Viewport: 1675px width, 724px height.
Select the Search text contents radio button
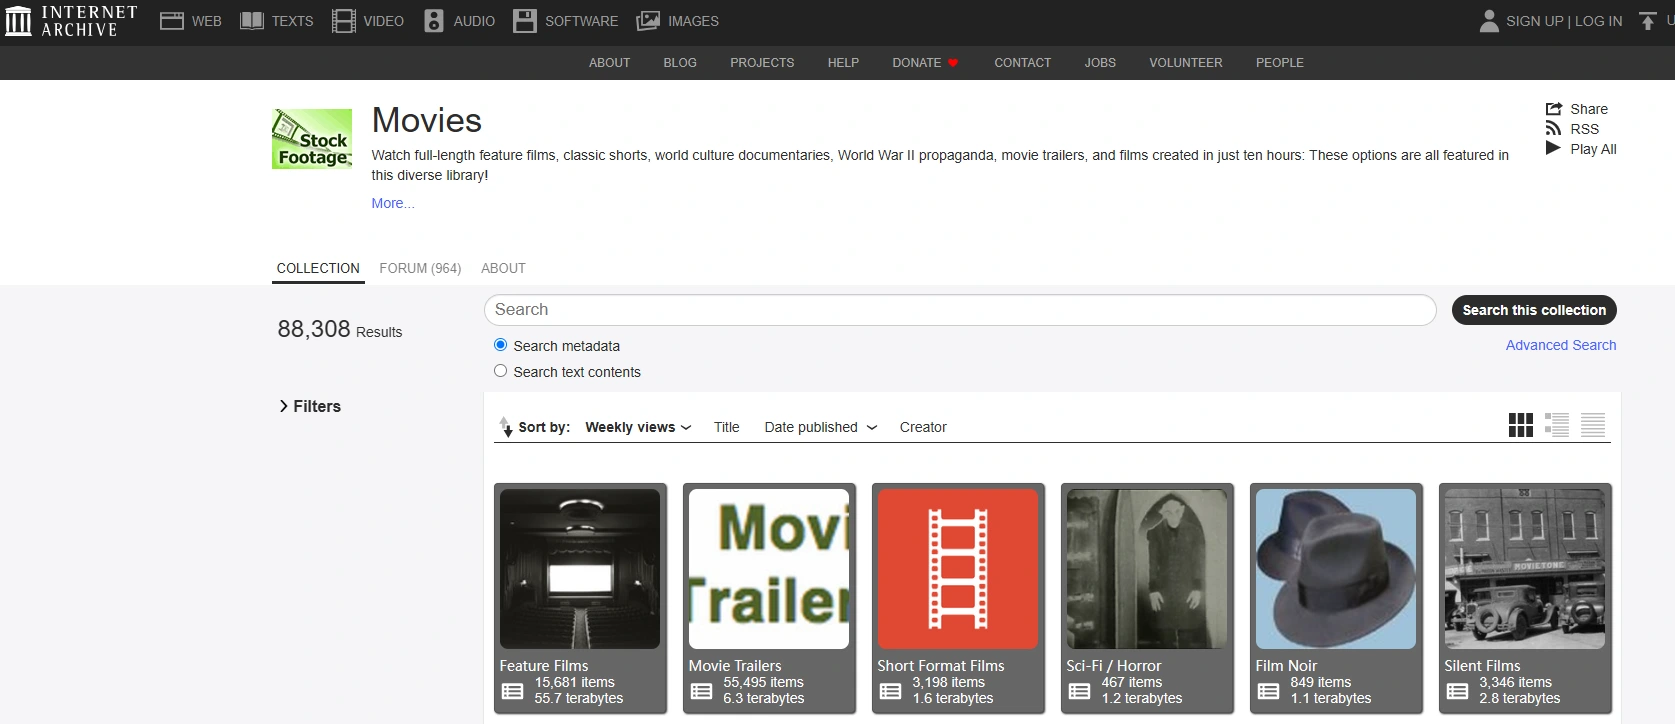click(501, 371)
